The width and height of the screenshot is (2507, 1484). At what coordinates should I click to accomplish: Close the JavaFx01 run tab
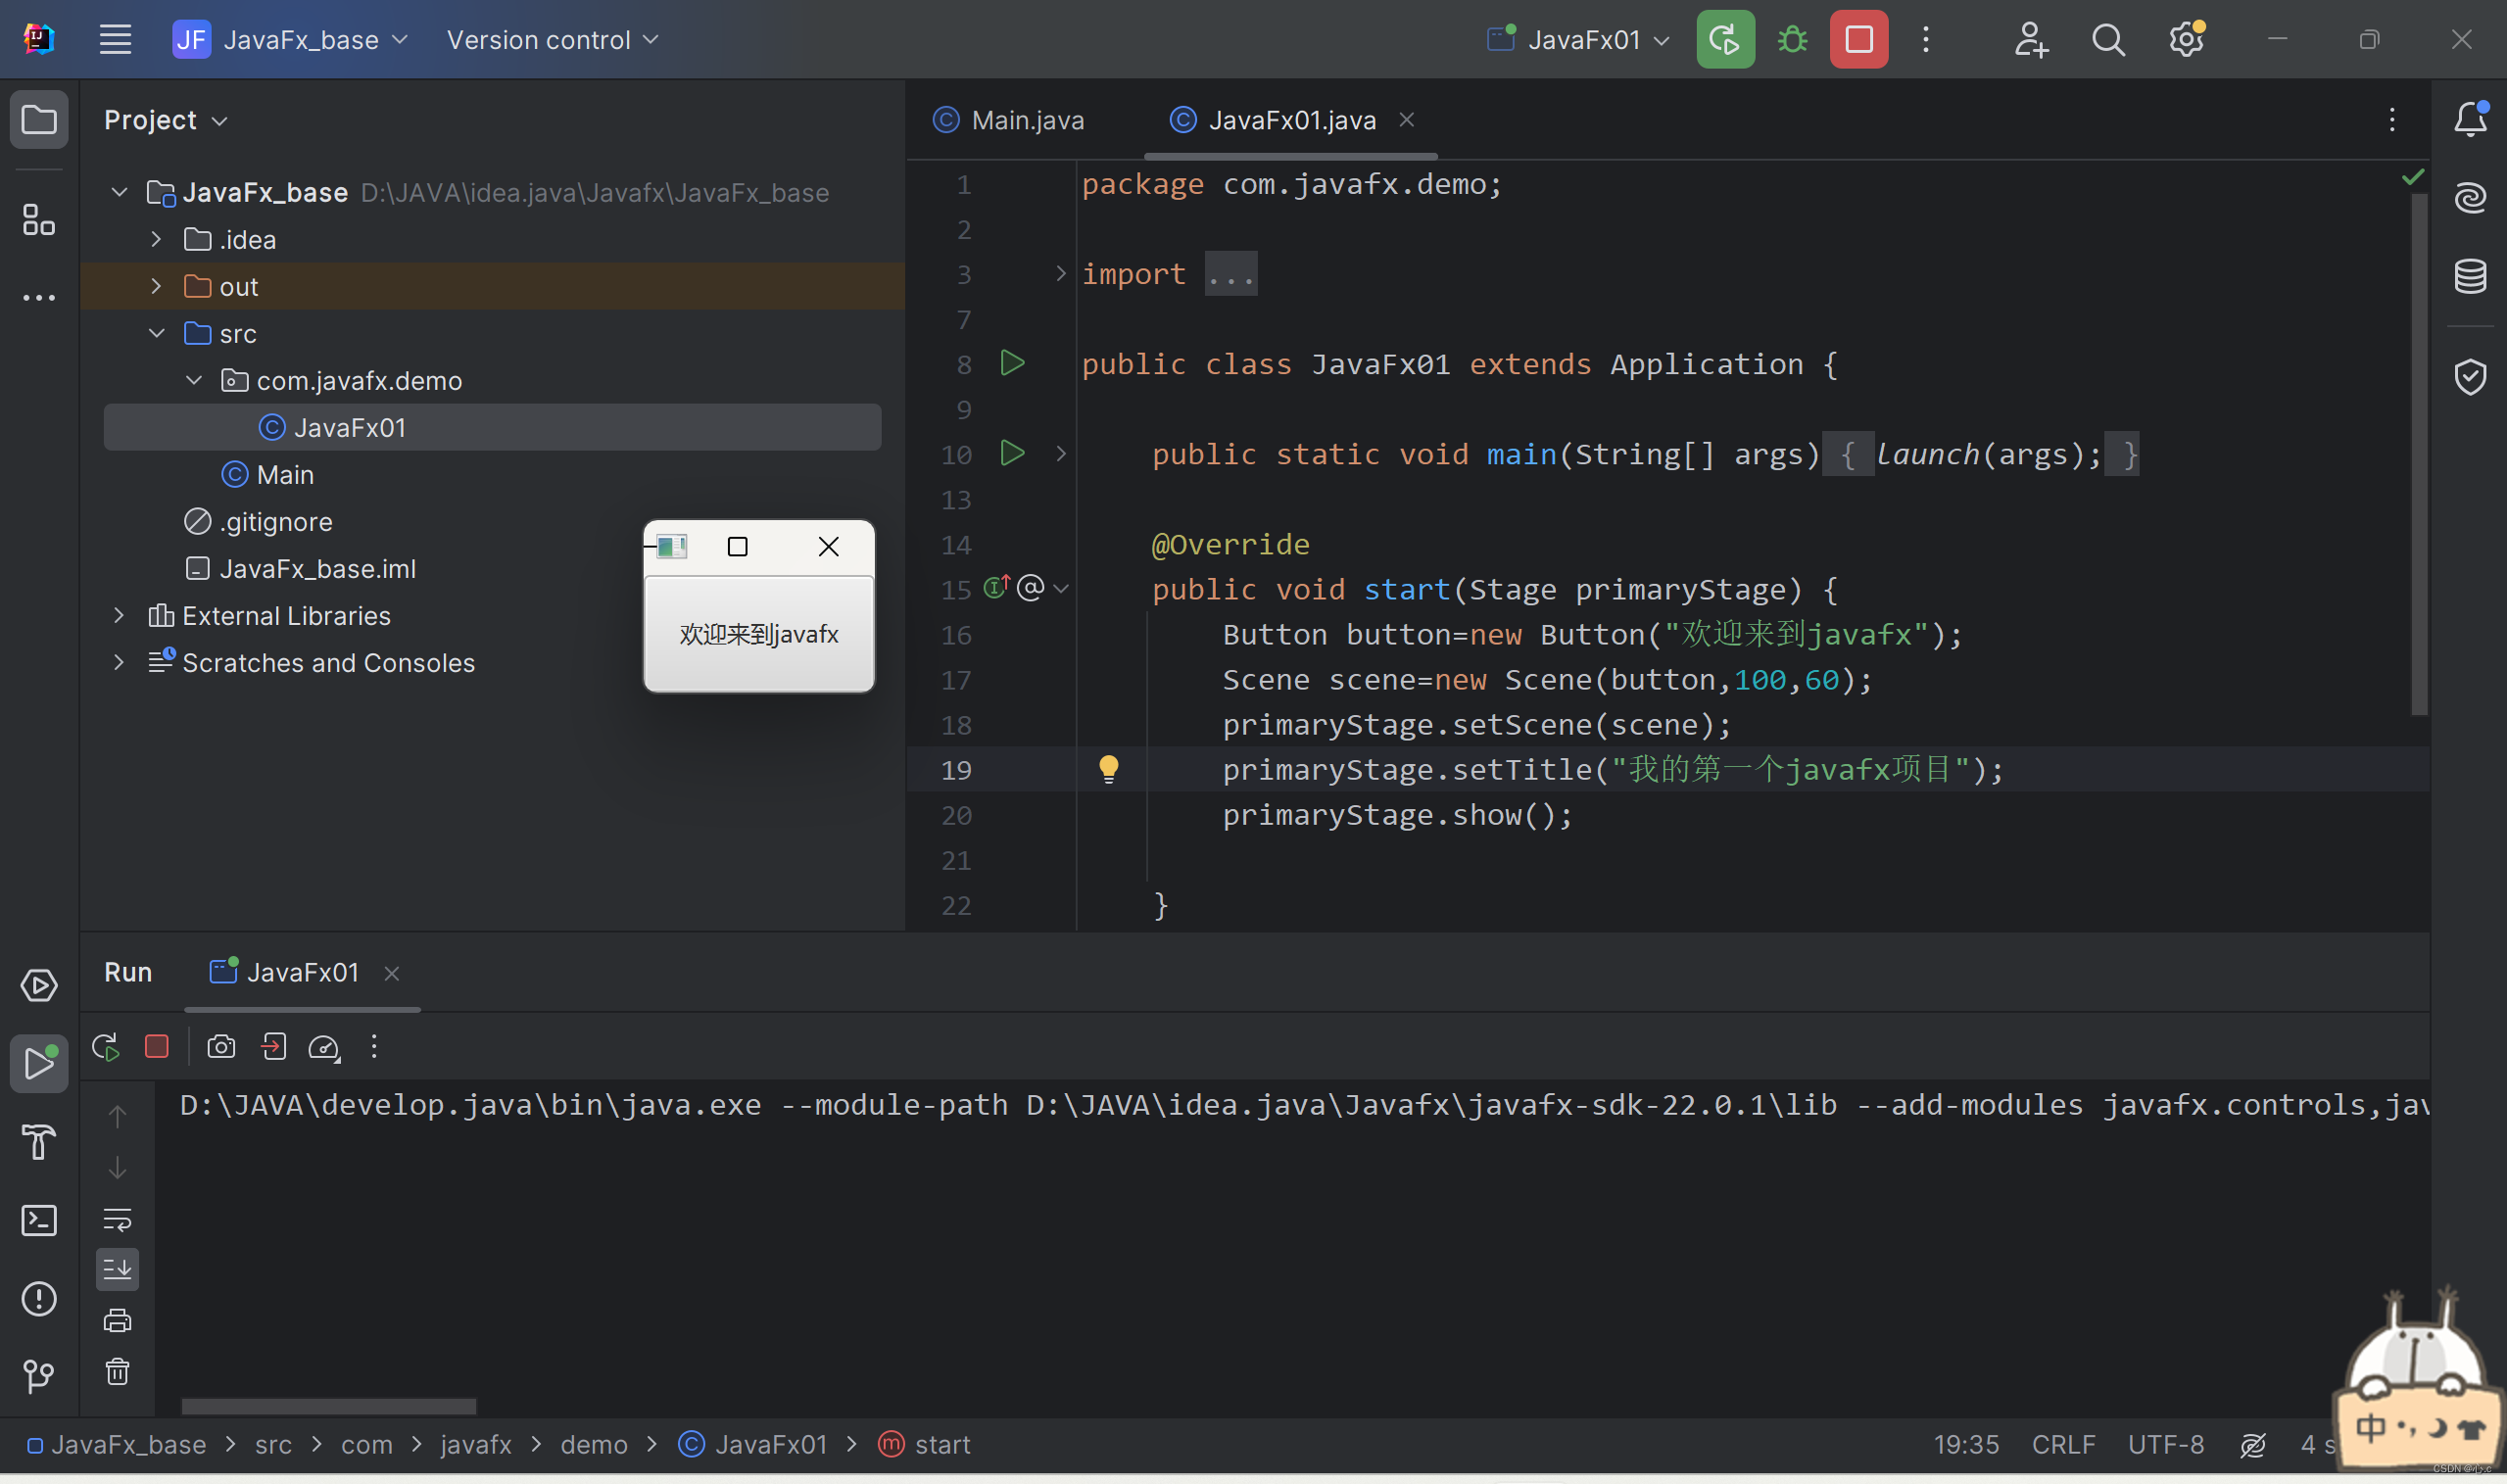pyautogui.click(x=392, y=973)
